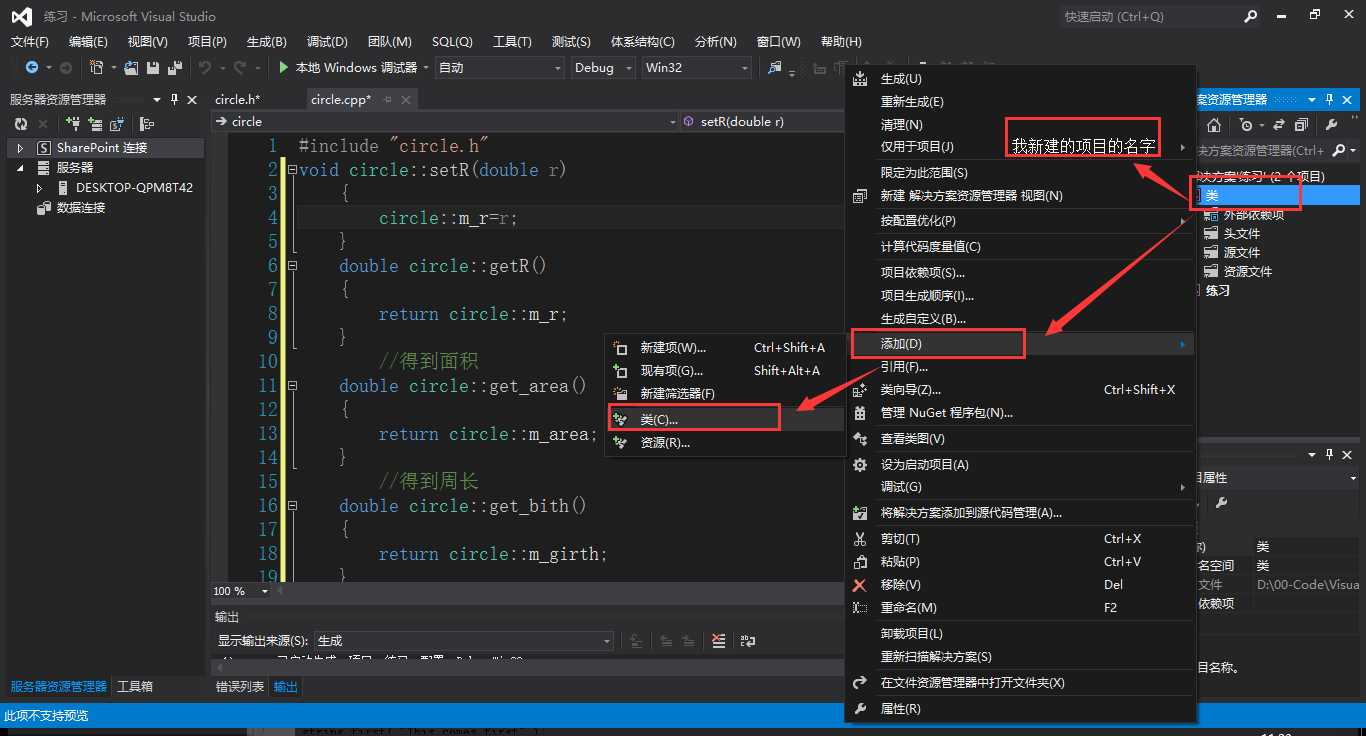Click the Quick Launch search magnifier
Screen dimensions: 1366x736
pyautogui.click(x=1251, y=16)
